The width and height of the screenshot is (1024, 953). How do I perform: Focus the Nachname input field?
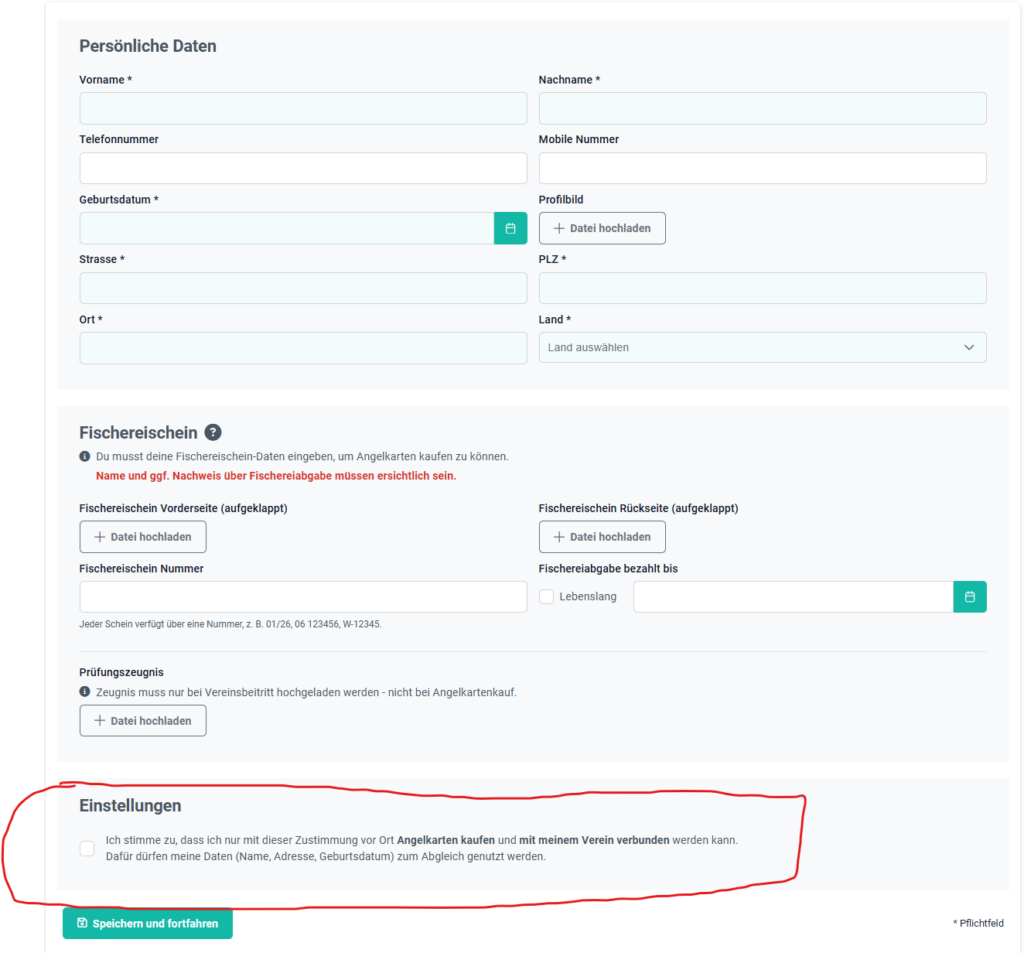[x=762, y=108]
